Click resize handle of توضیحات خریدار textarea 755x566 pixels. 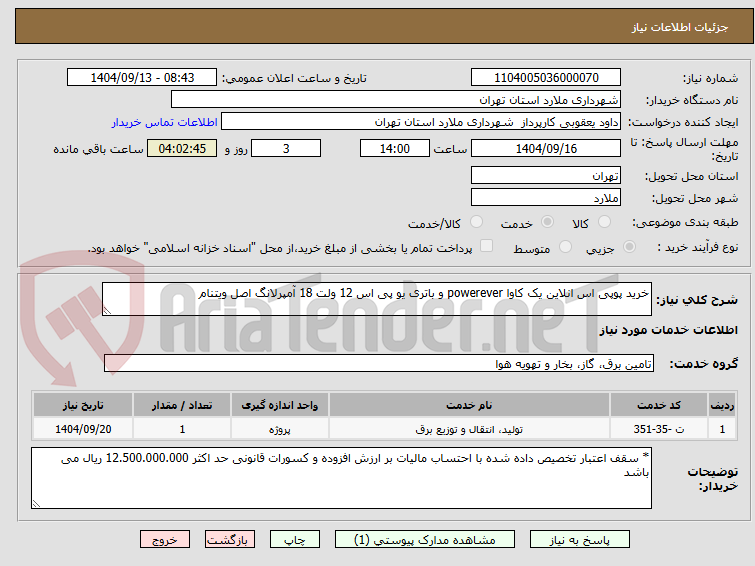[37, 503]
